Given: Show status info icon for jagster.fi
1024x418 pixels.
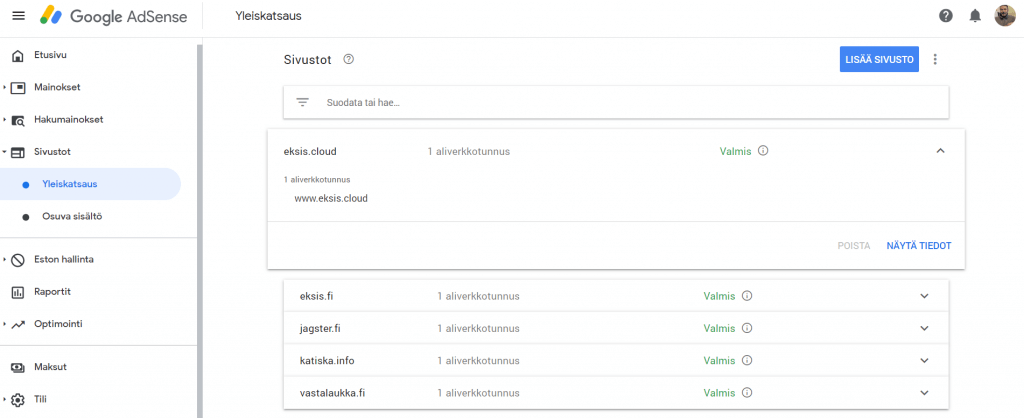Looking at the screenshot, I should [747, 328].
